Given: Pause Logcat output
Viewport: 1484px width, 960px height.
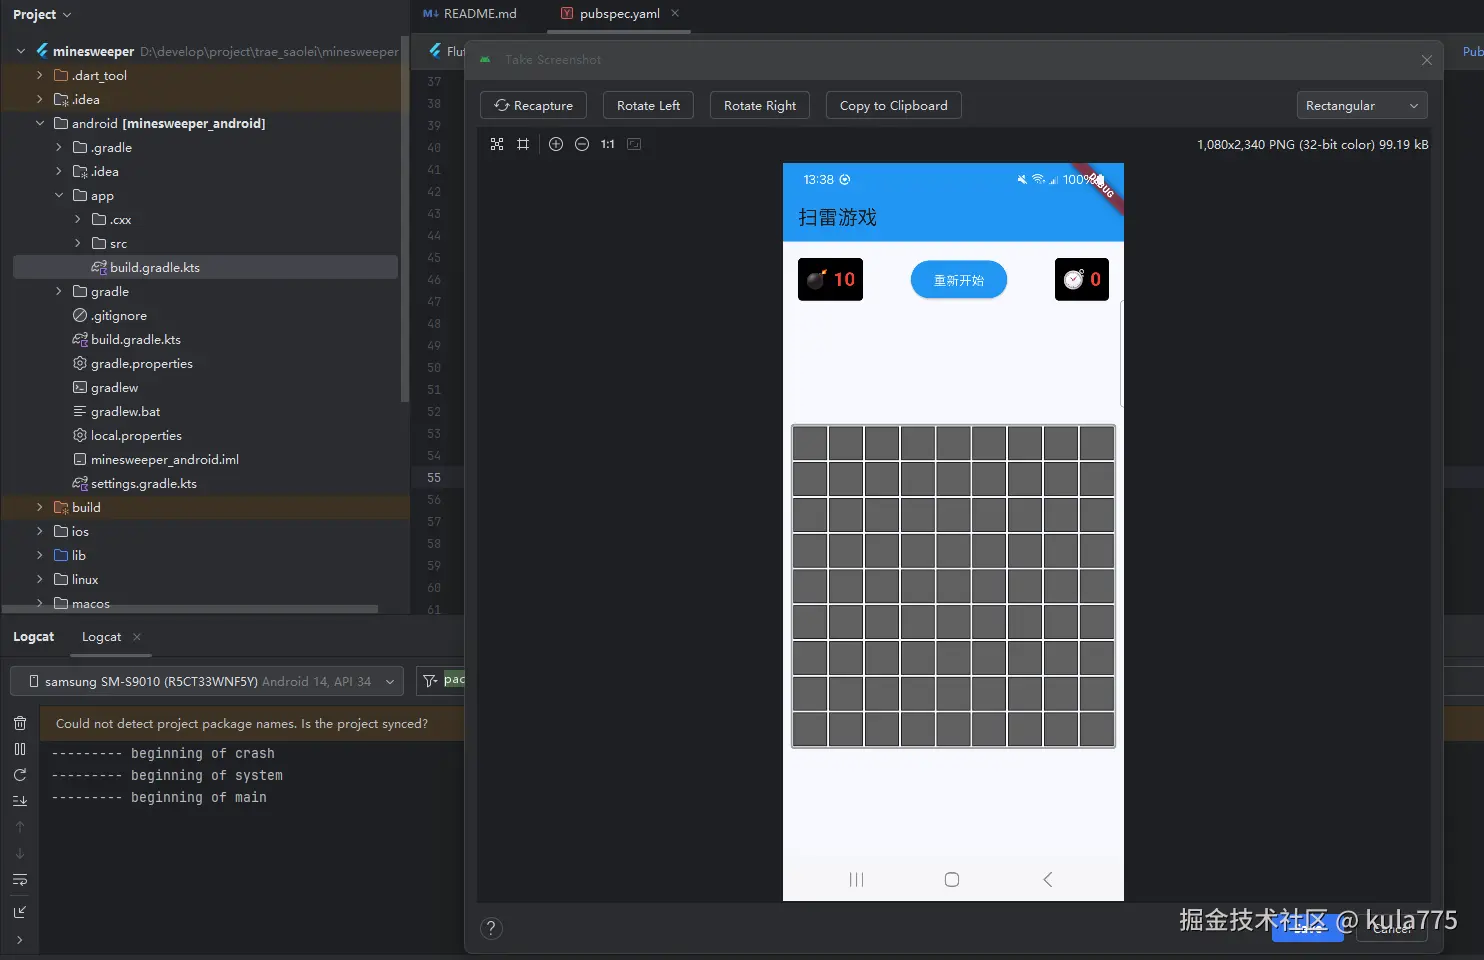Looking at the screenshot, I should coord(20,749).
